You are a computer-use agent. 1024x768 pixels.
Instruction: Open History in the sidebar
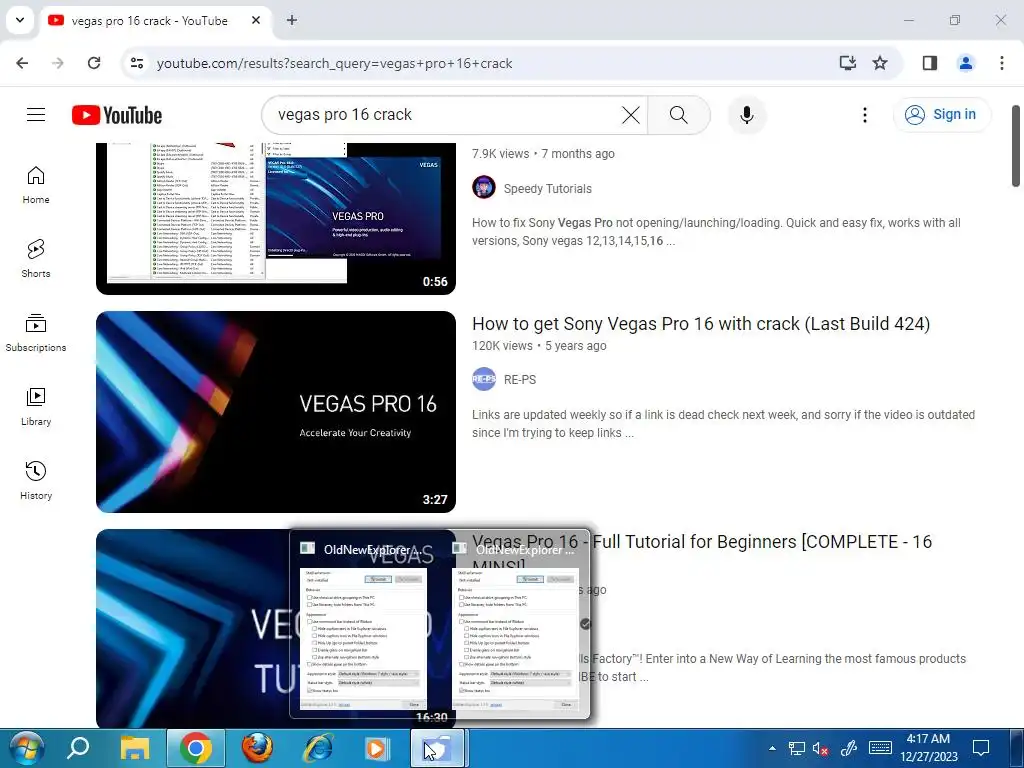point(36,480)
